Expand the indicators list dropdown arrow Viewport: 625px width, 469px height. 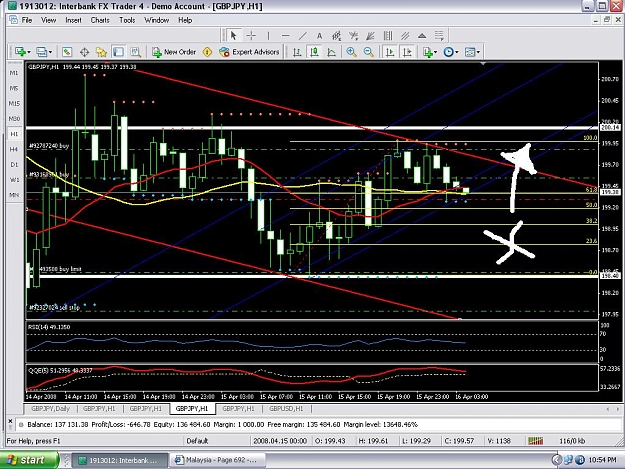point(435,52)
